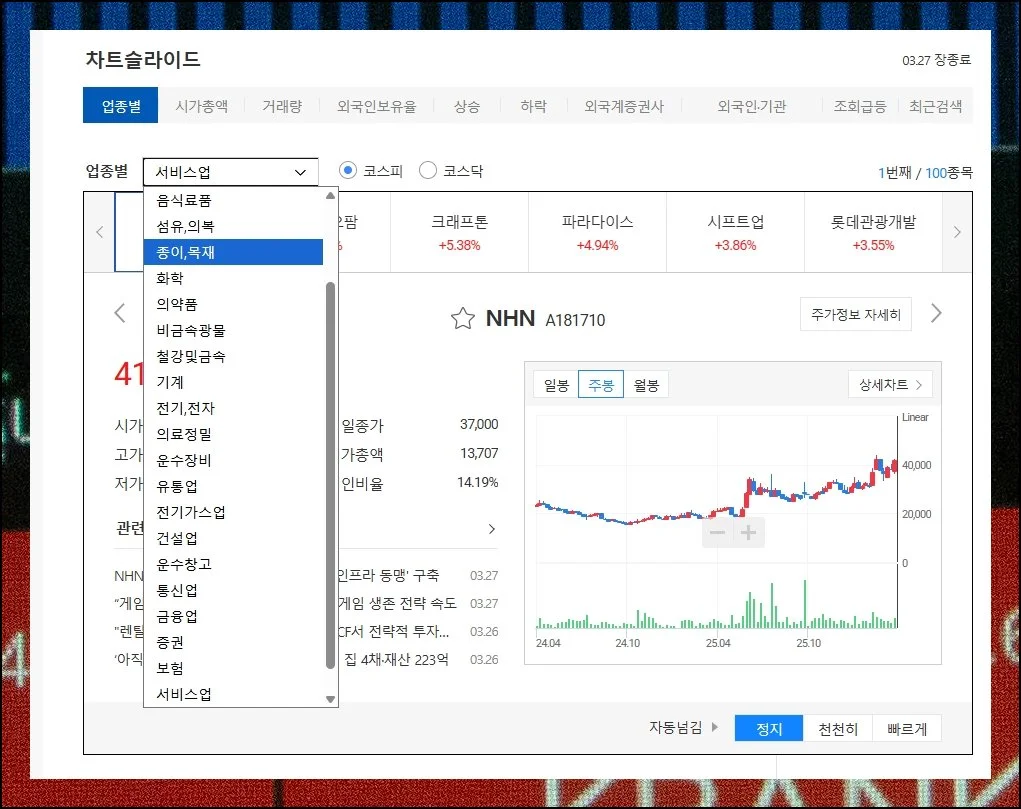Click the 자동넘김 play arrow icon
The width and height of the screenshot is (1021, 809).
(x=713, y=729)
